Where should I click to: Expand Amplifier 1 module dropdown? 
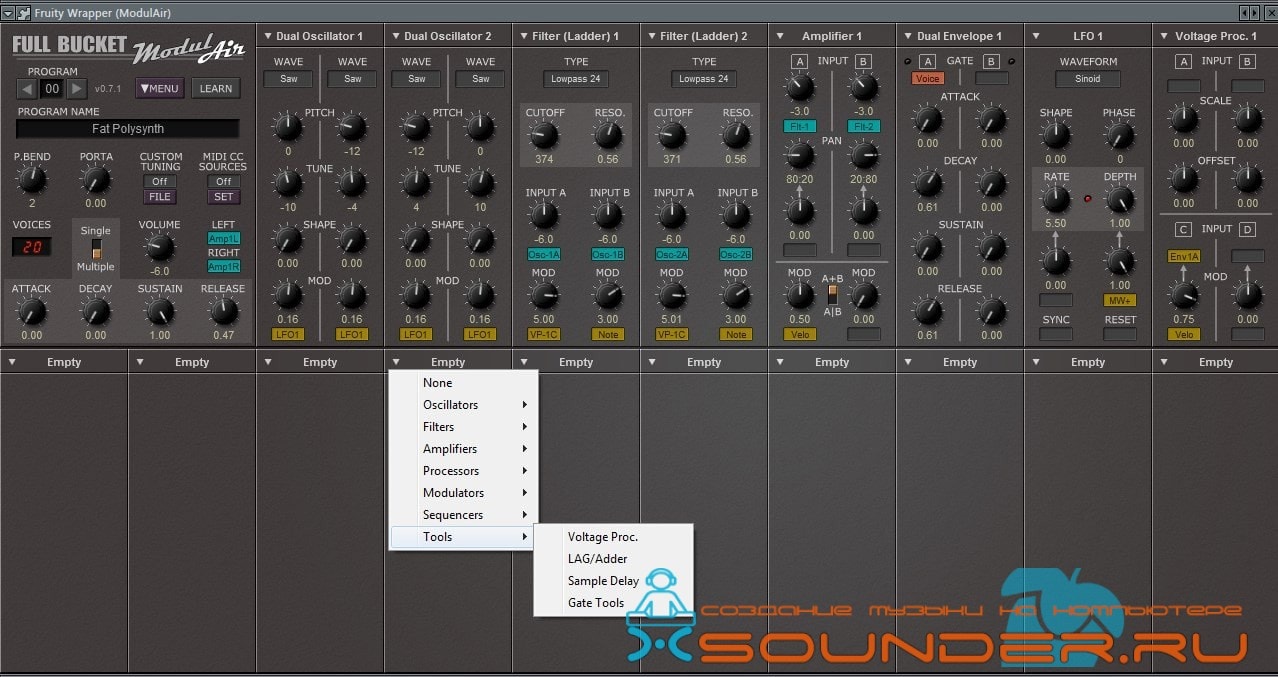779,36
